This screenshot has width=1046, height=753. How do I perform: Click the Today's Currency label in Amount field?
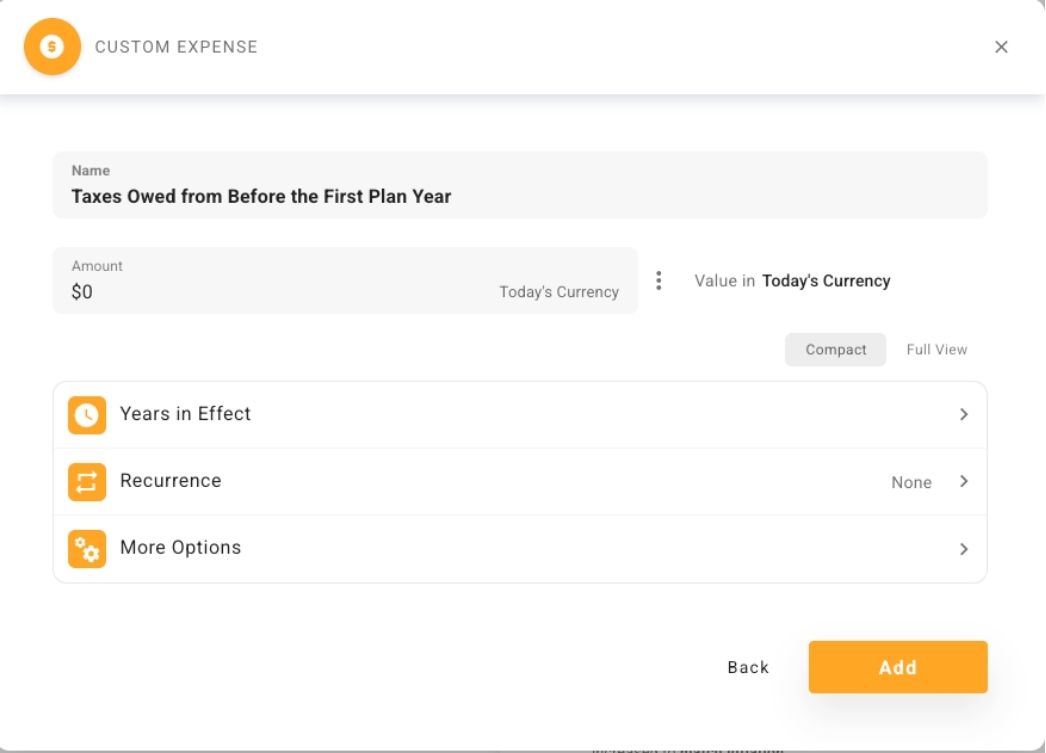point(559,291)
